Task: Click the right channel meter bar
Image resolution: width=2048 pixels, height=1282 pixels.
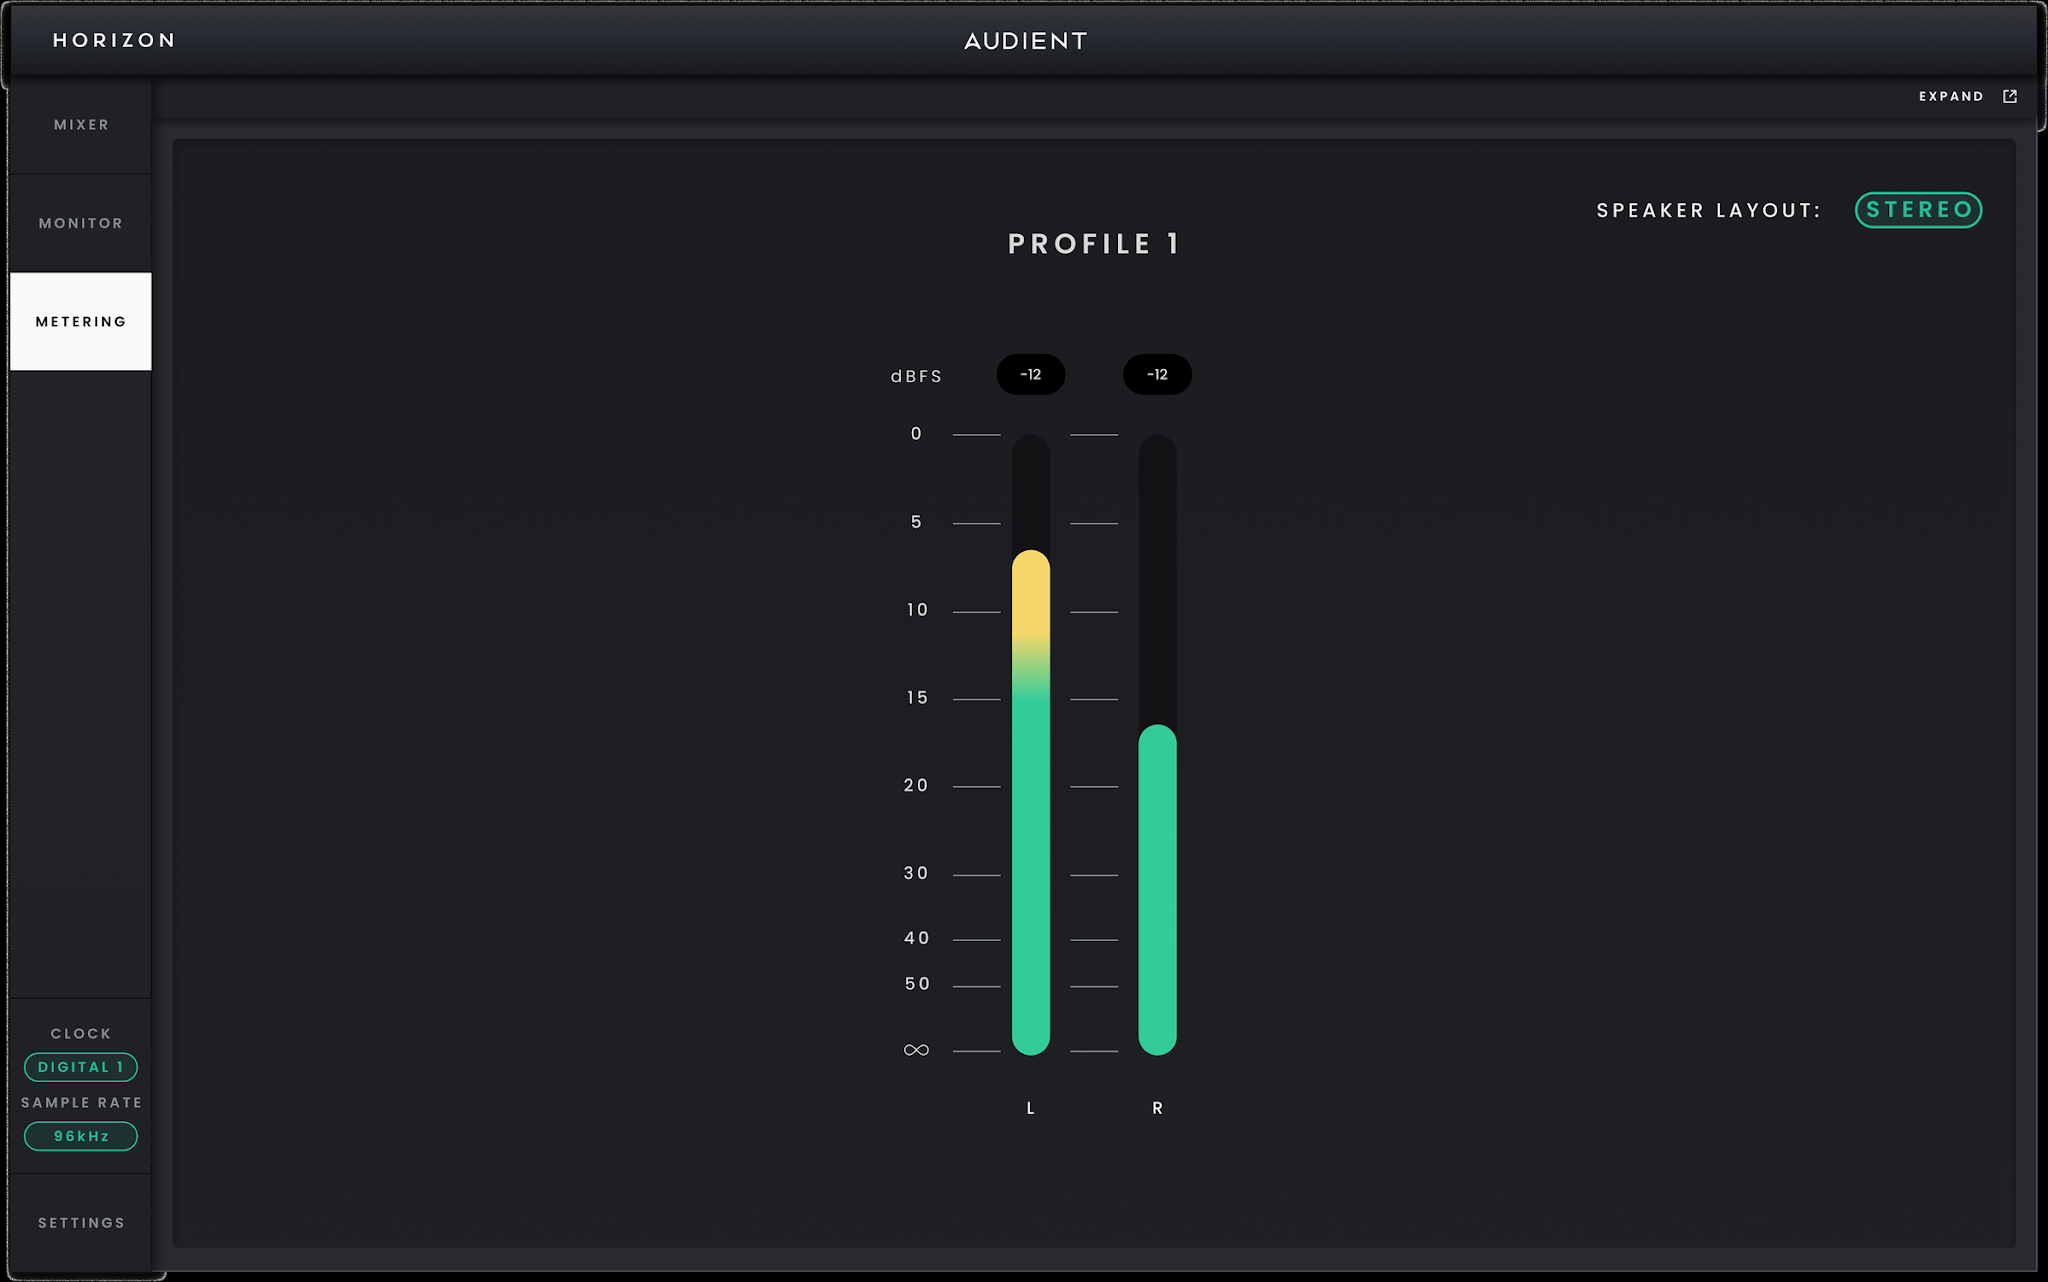Action: click(1157, 744)
